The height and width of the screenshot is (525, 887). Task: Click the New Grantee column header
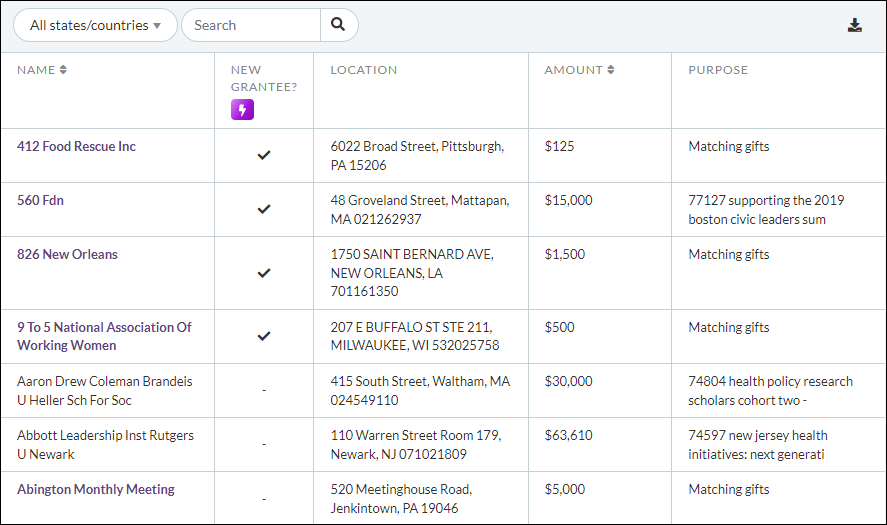(x=264, y=78)
